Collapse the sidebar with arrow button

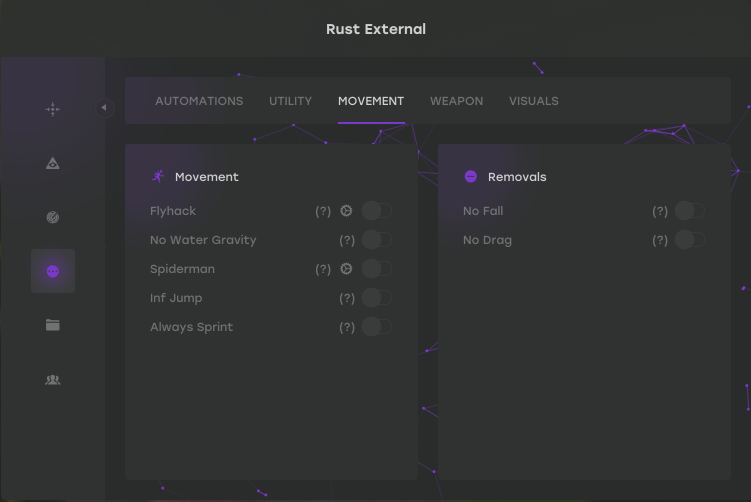click(x=104, y=108)
